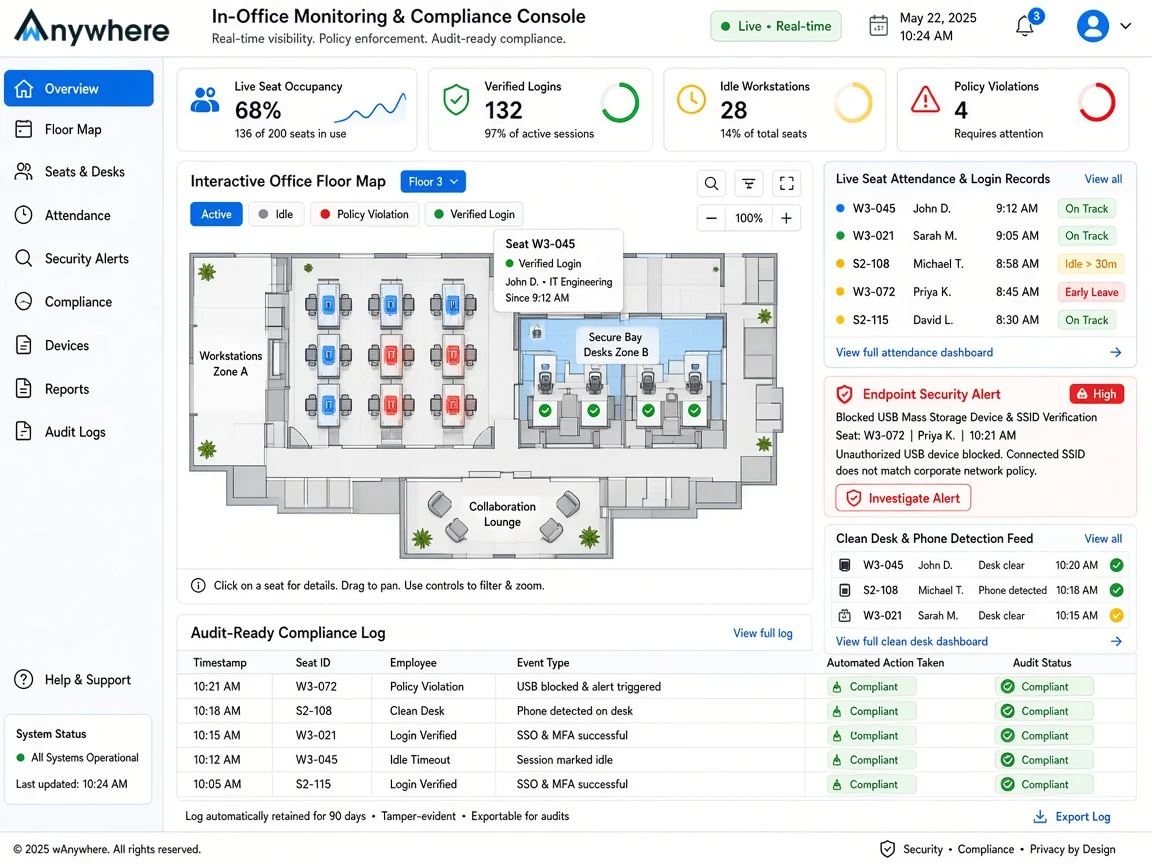Open Reports page

click(79, 389)
